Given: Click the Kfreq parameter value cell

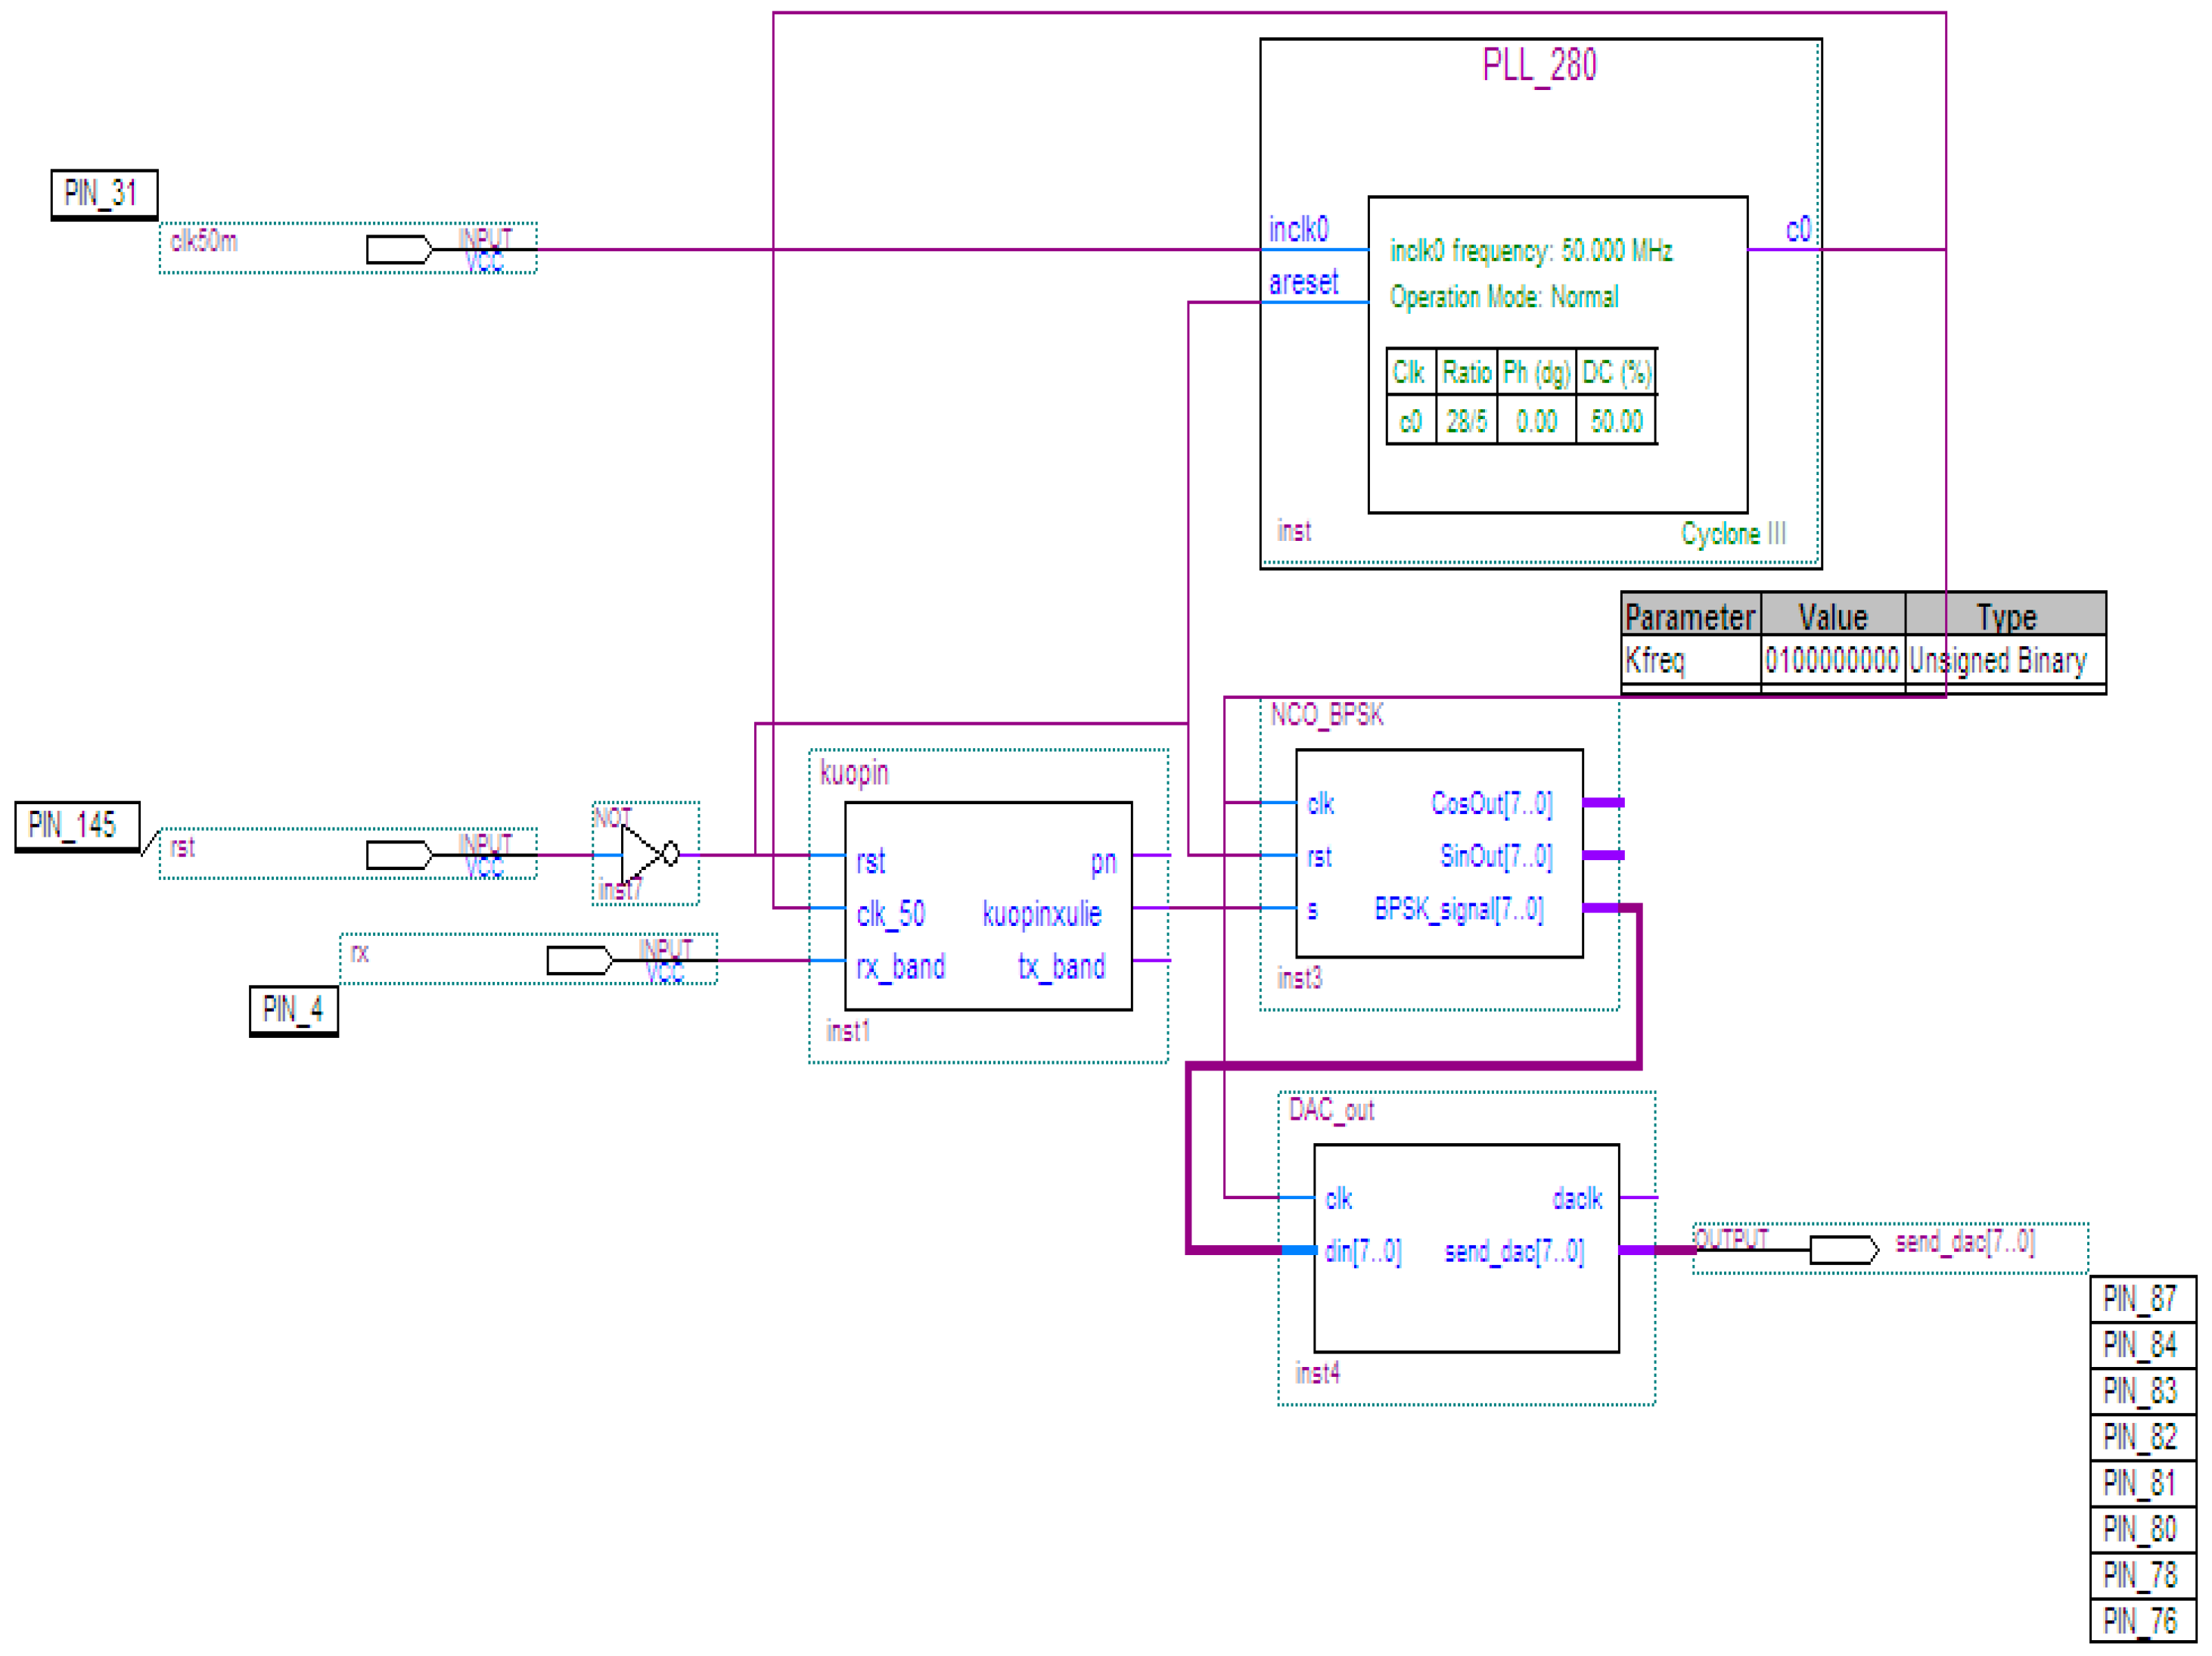Looking at the screenshot, I should [1831, 660].
